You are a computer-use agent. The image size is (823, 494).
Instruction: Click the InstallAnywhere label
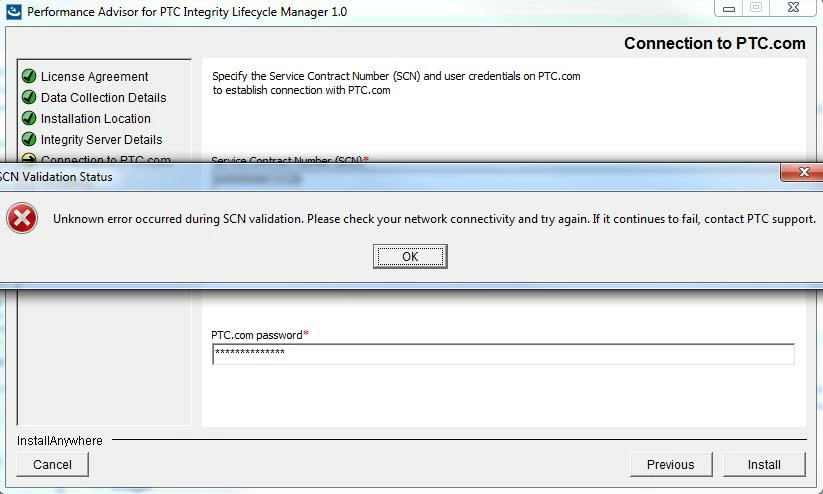pos(59,440)
